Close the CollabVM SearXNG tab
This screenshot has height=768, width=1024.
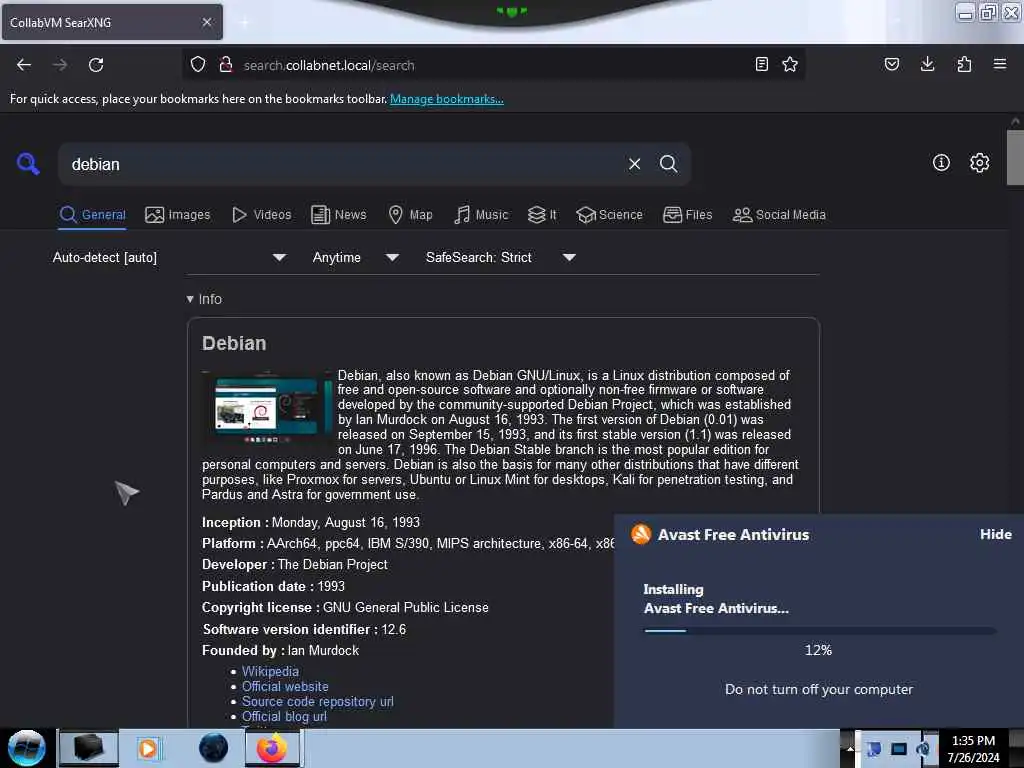coord(207,22)
